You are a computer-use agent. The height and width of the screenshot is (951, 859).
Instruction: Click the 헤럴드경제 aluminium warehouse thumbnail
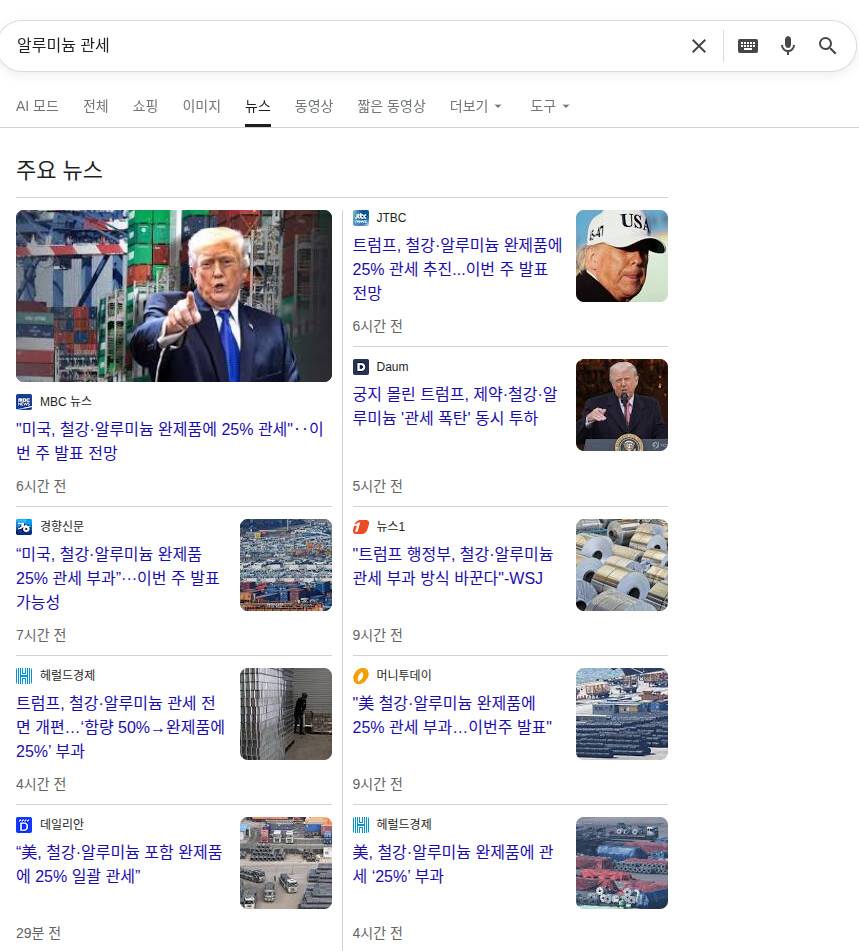[286, 714]
